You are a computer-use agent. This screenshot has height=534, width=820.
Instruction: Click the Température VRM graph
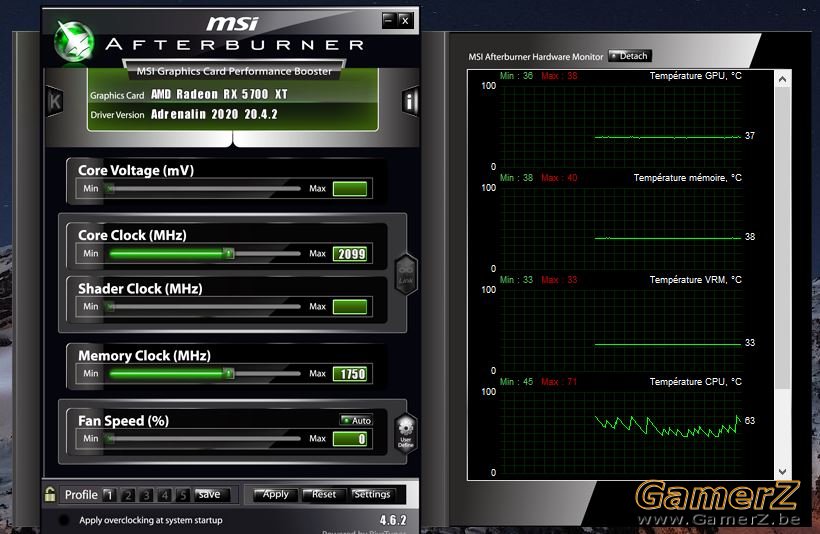(x=620, y=330)
